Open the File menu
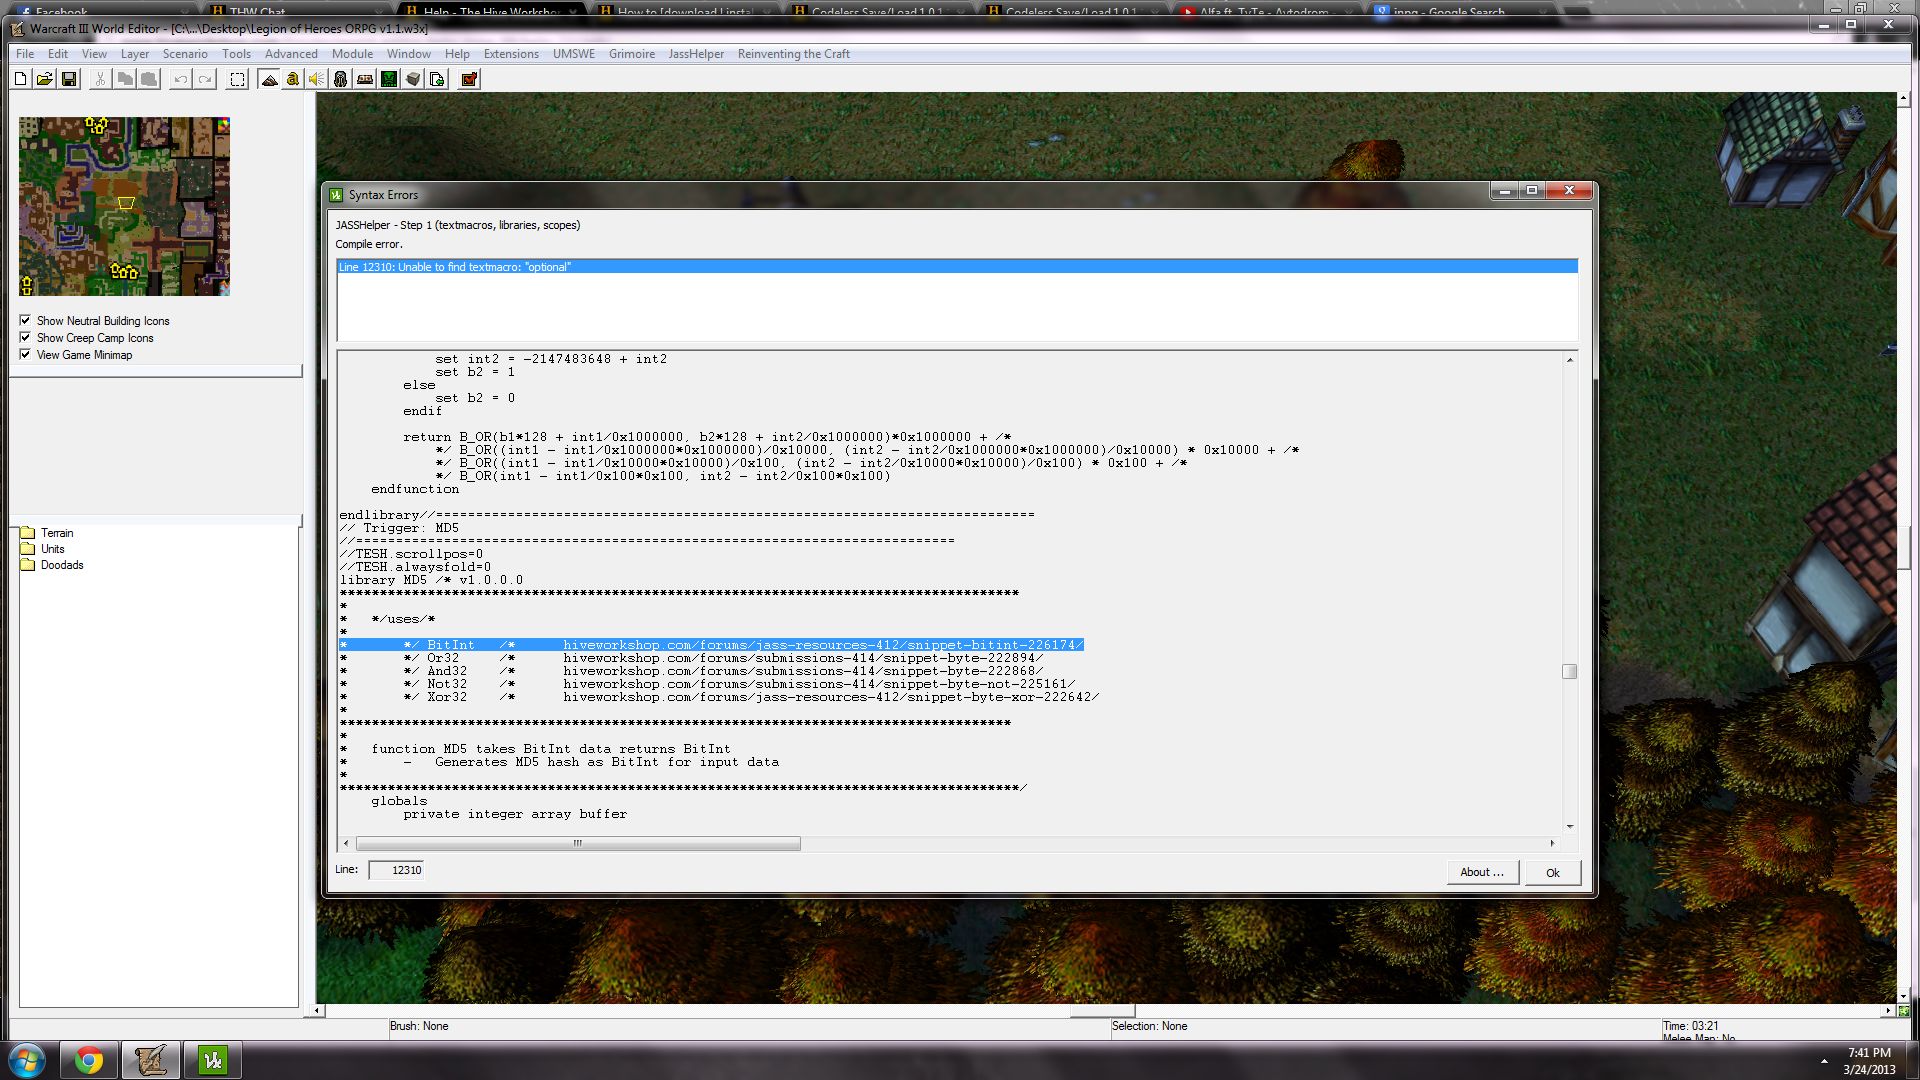This screenshot has height=1080, width=1920. (x=25, y=54)
